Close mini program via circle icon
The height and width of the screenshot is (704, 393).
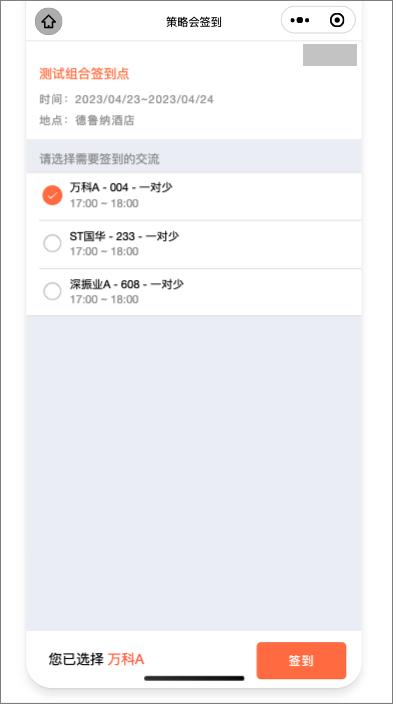click(x=337, y=20)
